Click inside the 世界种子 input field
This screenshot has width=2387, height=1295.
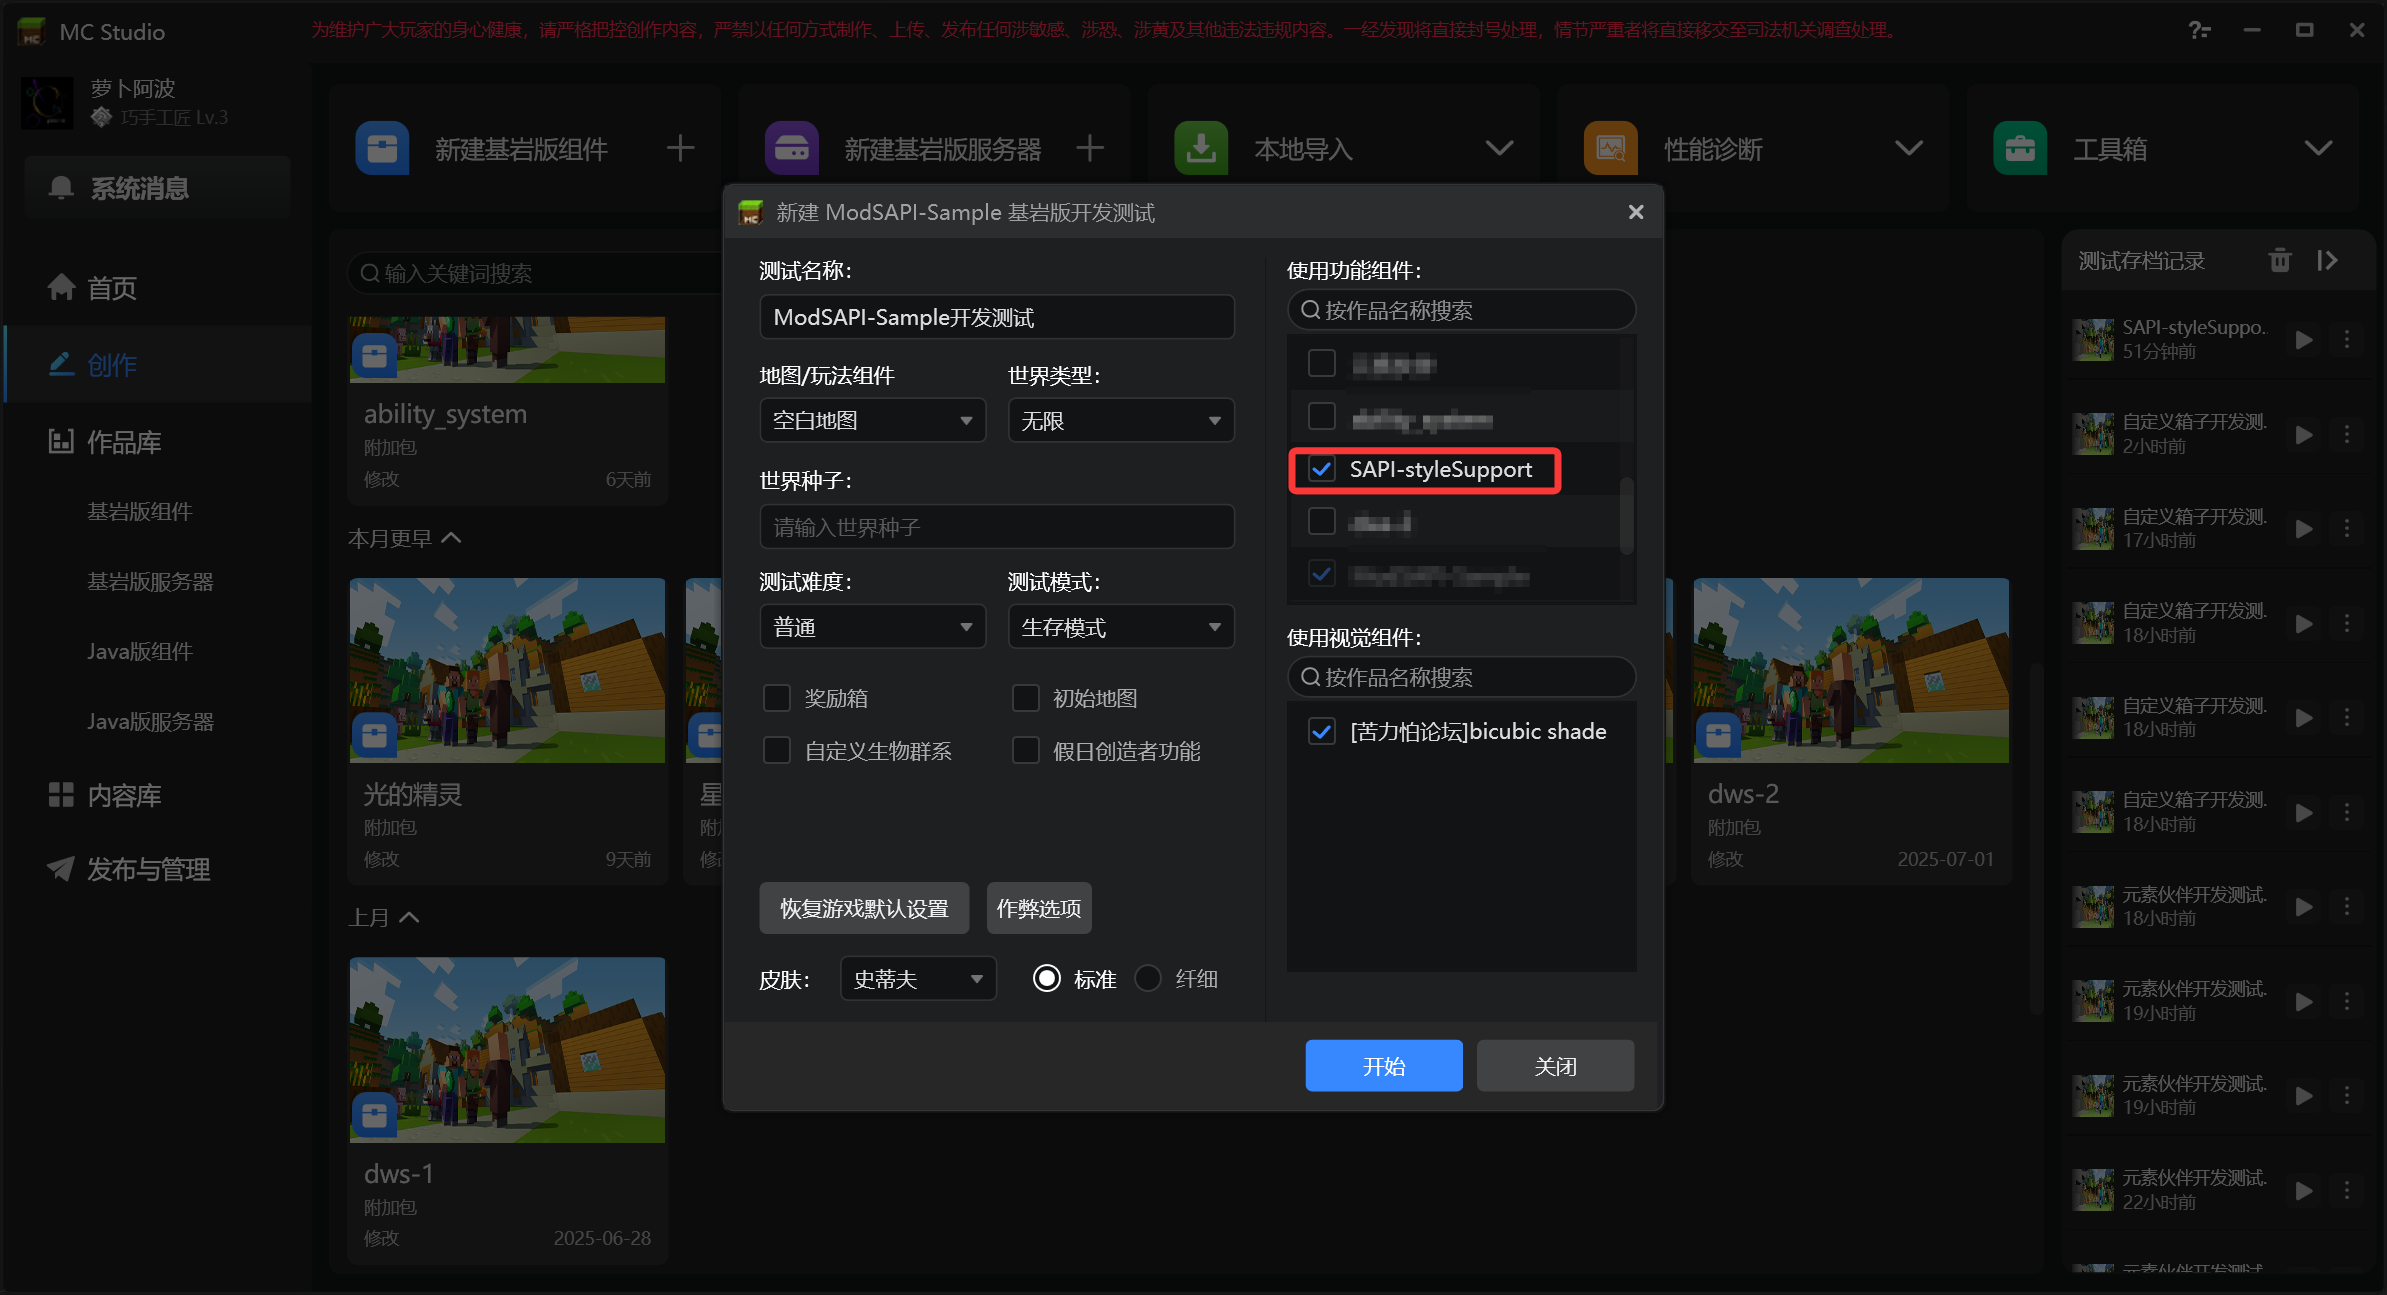[996, 527]
